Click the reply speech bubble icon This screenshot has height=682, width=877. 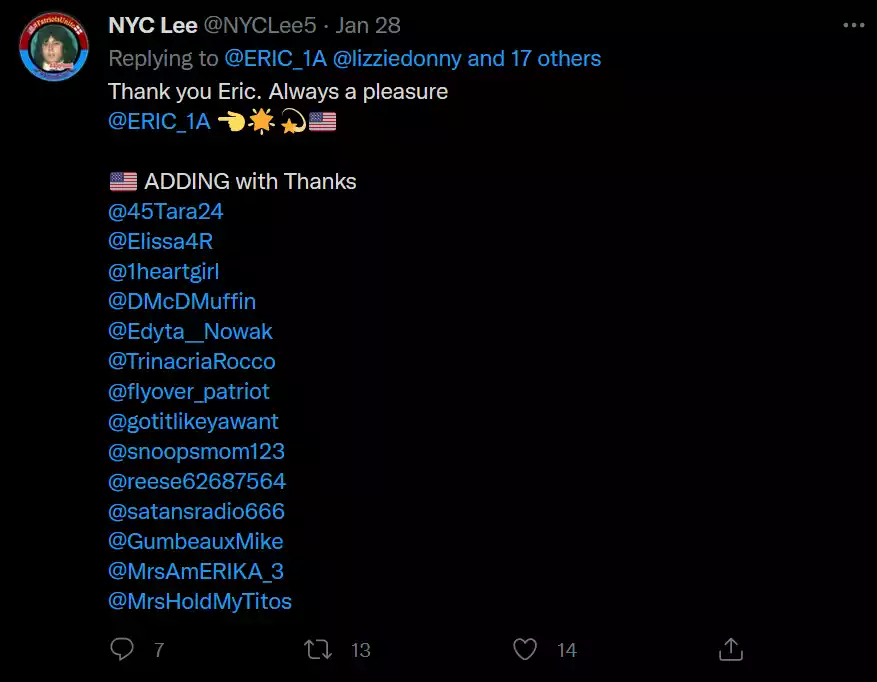point(122,650)
